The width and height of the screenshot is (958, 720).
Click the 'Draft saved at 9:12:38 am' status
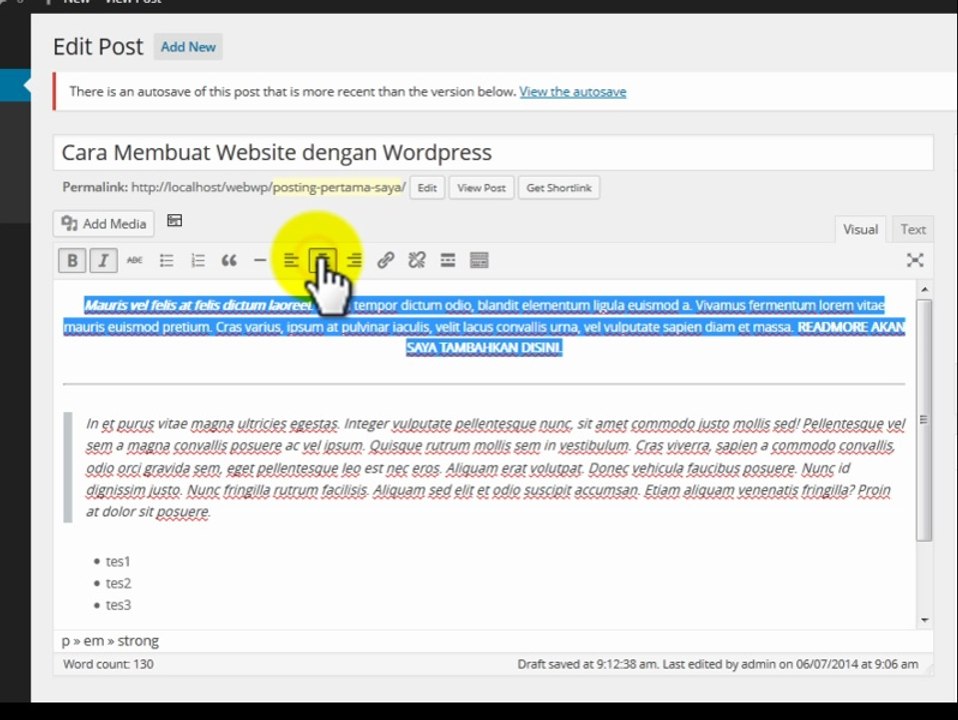pyautogui.click(x=587, y=664)
